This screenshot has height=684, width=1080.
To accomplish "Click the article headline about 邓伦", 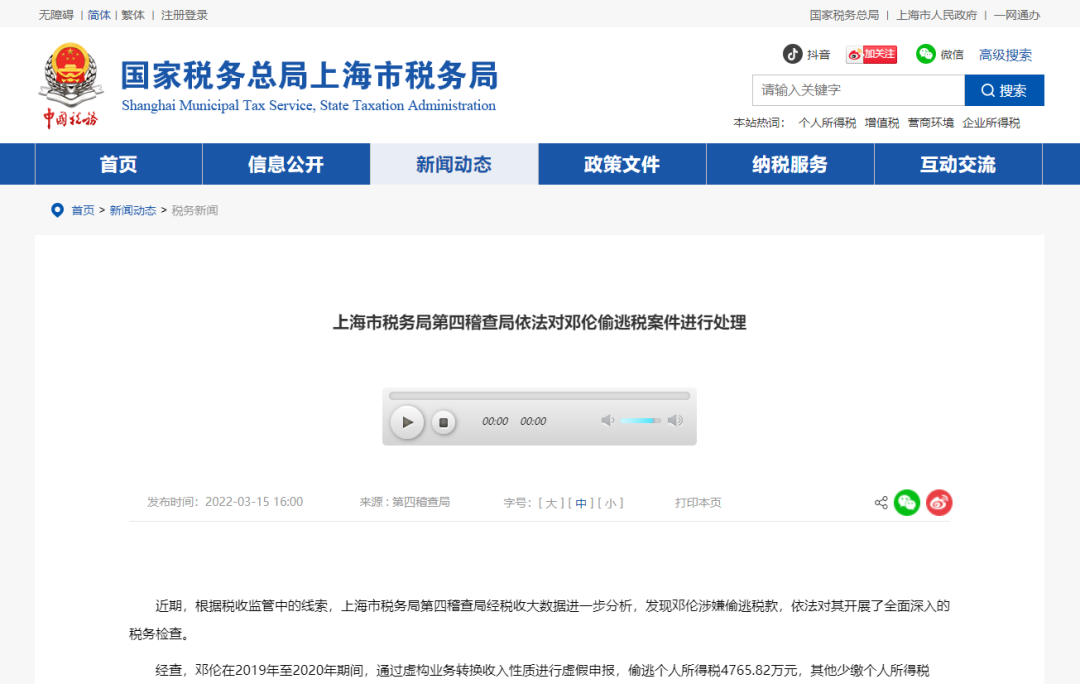I will click(x=539, y=322).
